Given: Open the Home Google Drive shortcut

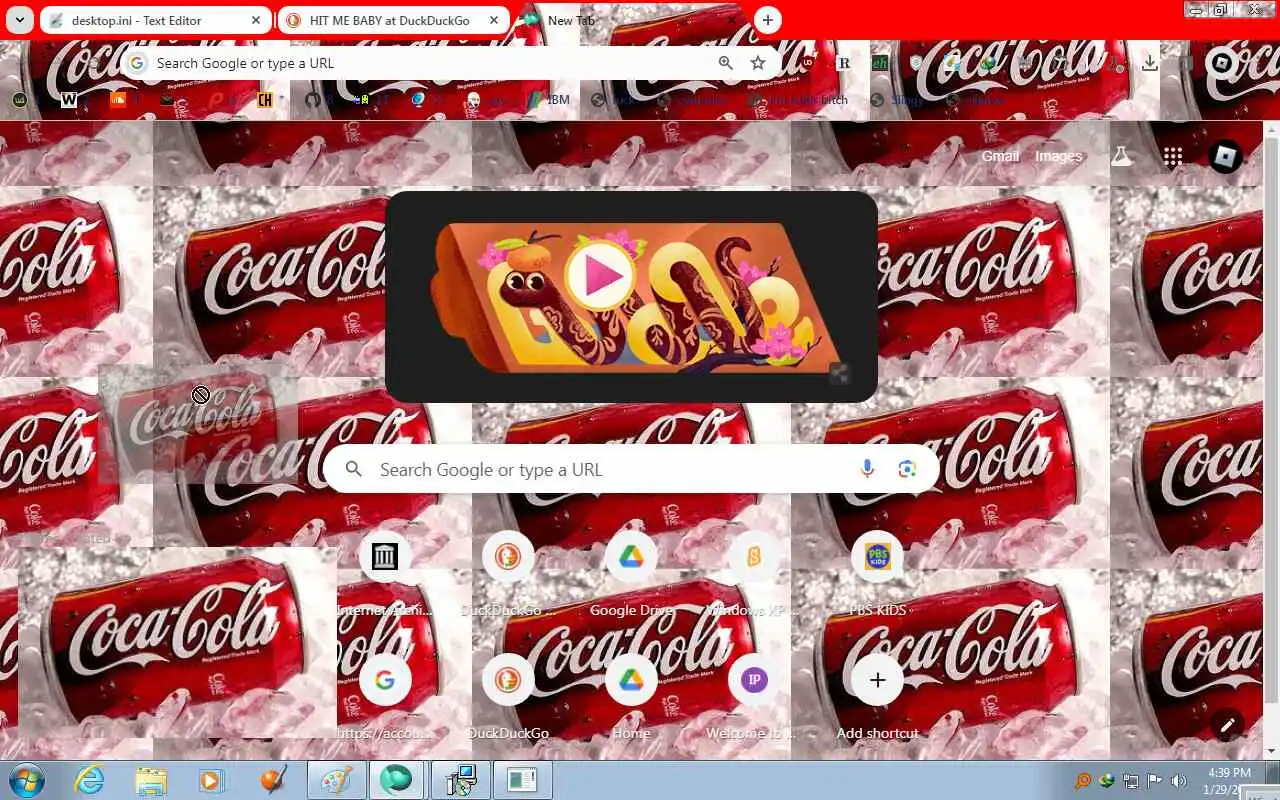Looking at the screenshot, I should tap(631, 698).
